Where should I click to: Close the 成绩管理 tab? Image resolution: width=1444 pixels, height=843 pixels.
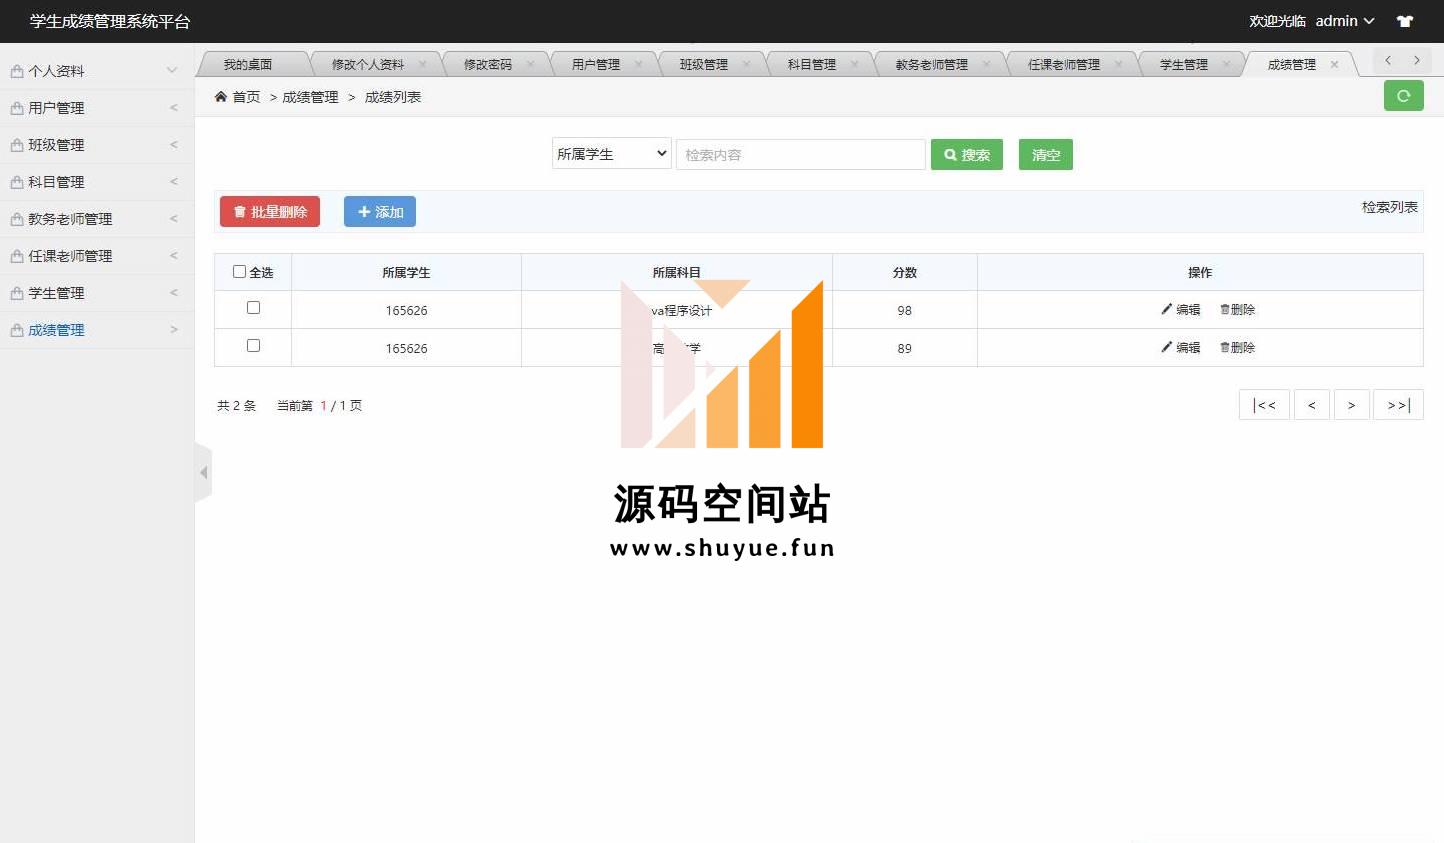click(x=1334, y=64)
